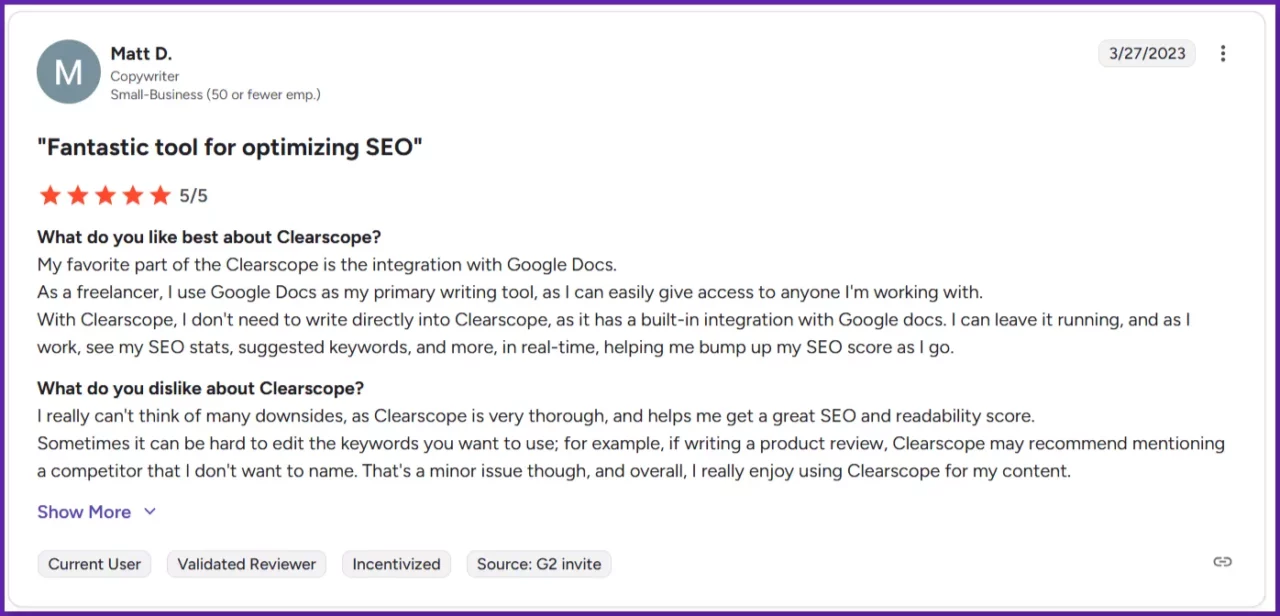
Task: Click the fifth rating star
Action: tap(160, 196)
